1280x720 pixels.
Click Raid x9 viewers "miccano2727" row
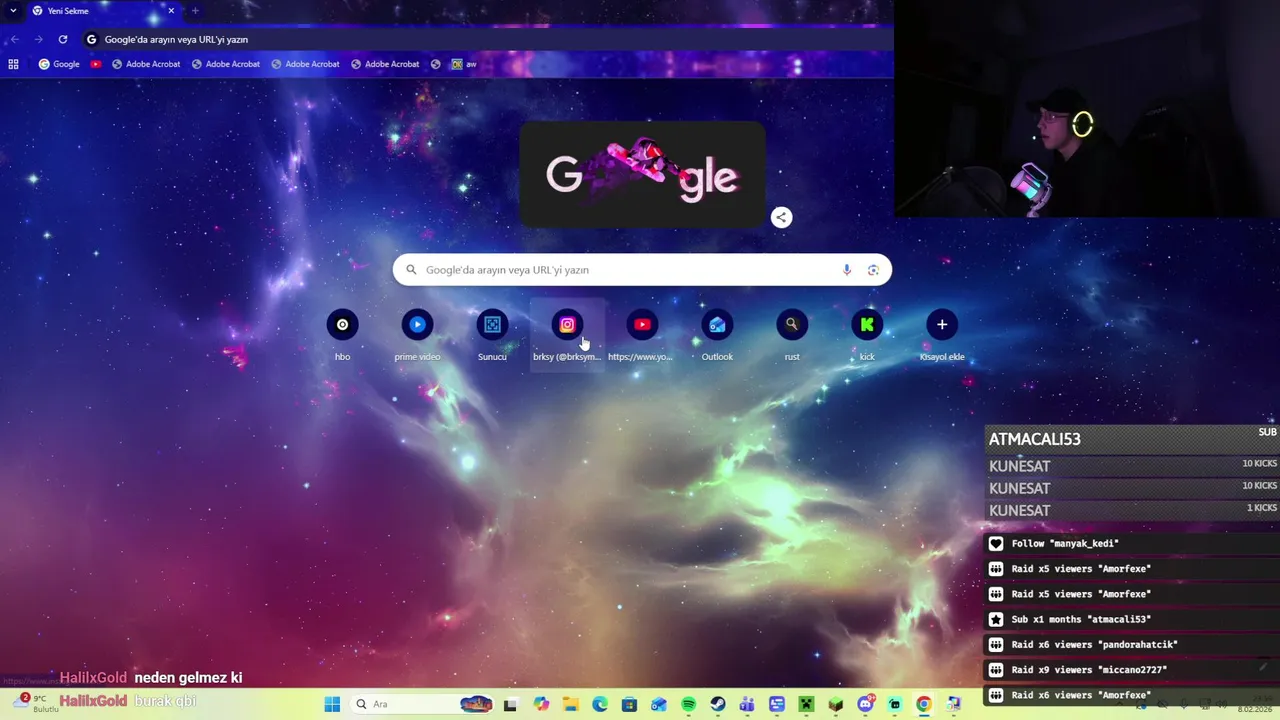tap(1132, 670)
